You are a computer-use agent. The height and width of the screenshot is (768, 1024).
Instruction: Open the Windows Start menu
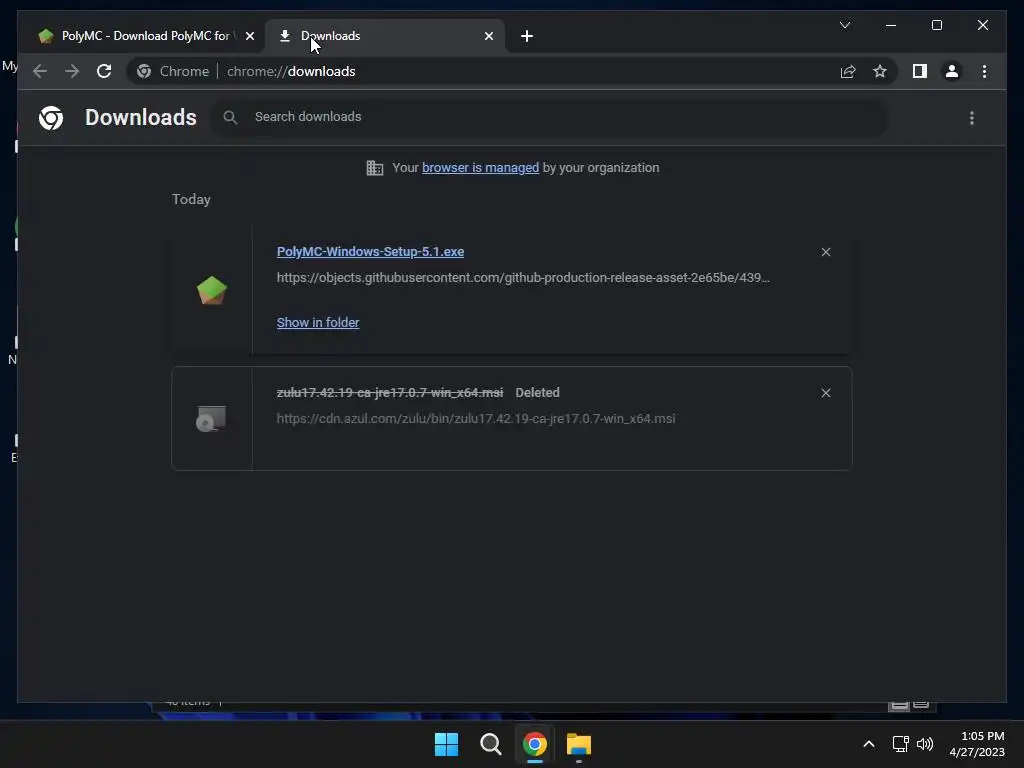pyautogui.click(x=447, y=744)
